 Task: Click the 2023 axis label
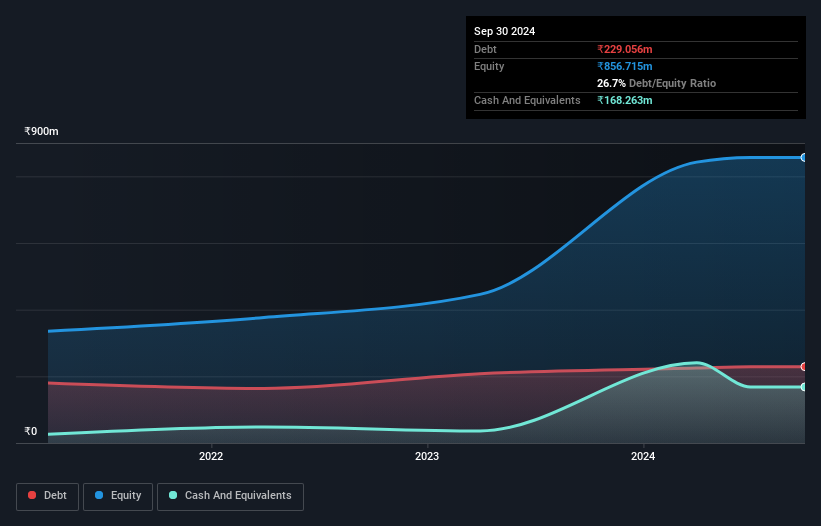[427, 456]
